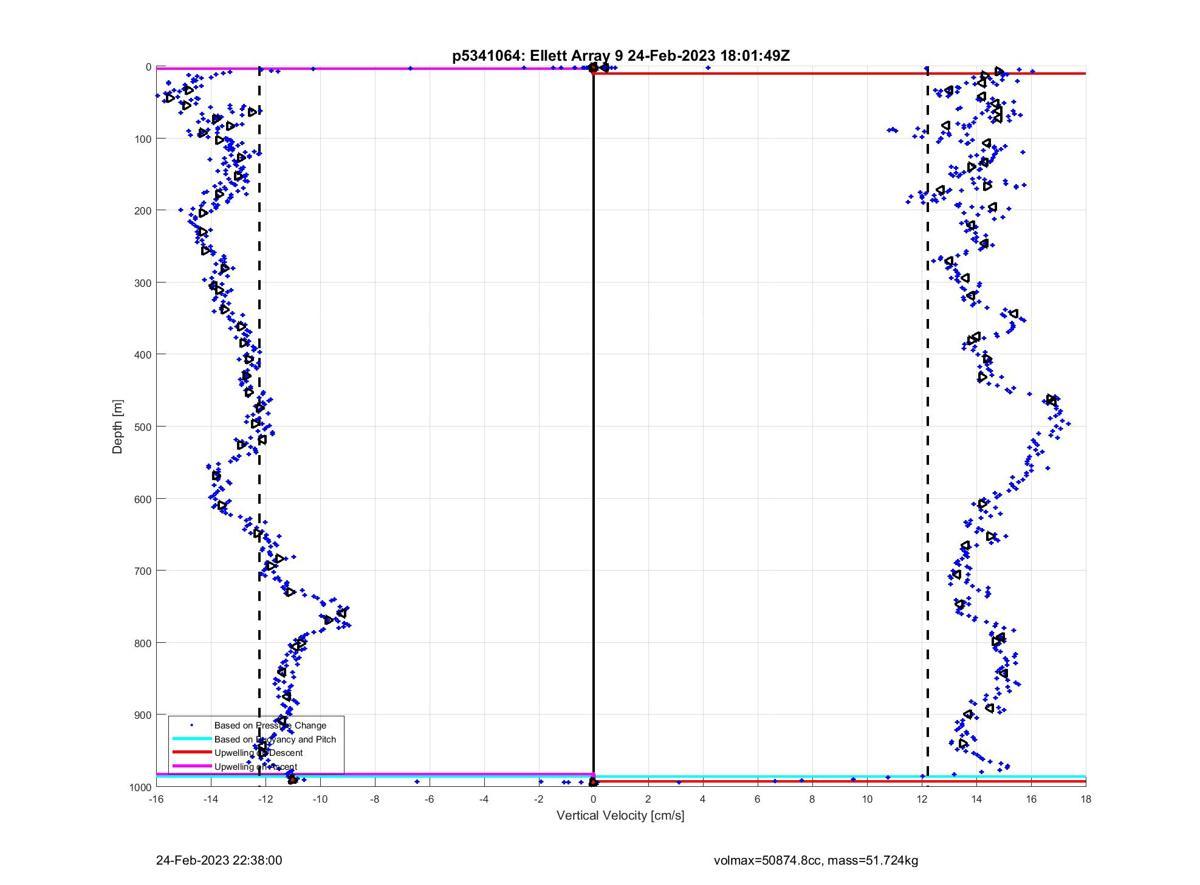Click the depth axis tick label '0'

149,67
